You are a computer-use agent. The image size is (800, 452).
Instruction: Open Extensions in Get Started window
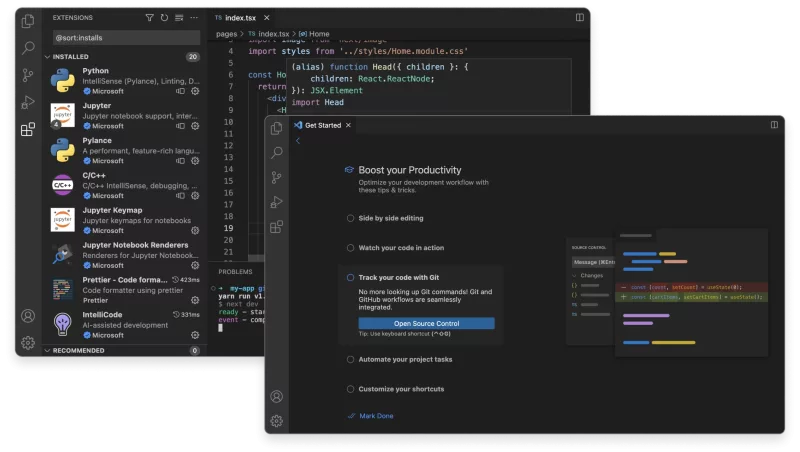(x=277, y=227)
